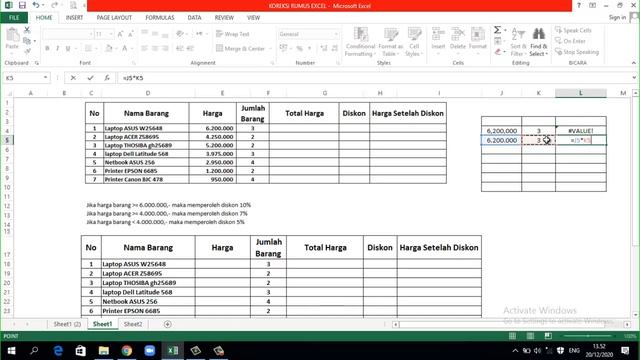Toggle Underline formatting
The width and height of the screenshot is (640, 360).
coord(68,49)
